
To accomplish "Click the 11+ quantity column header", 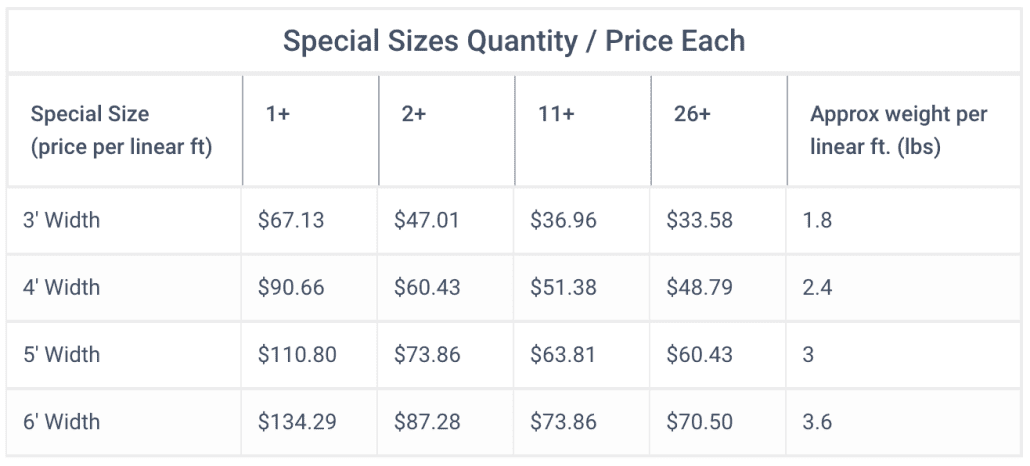I will point(556,114).
